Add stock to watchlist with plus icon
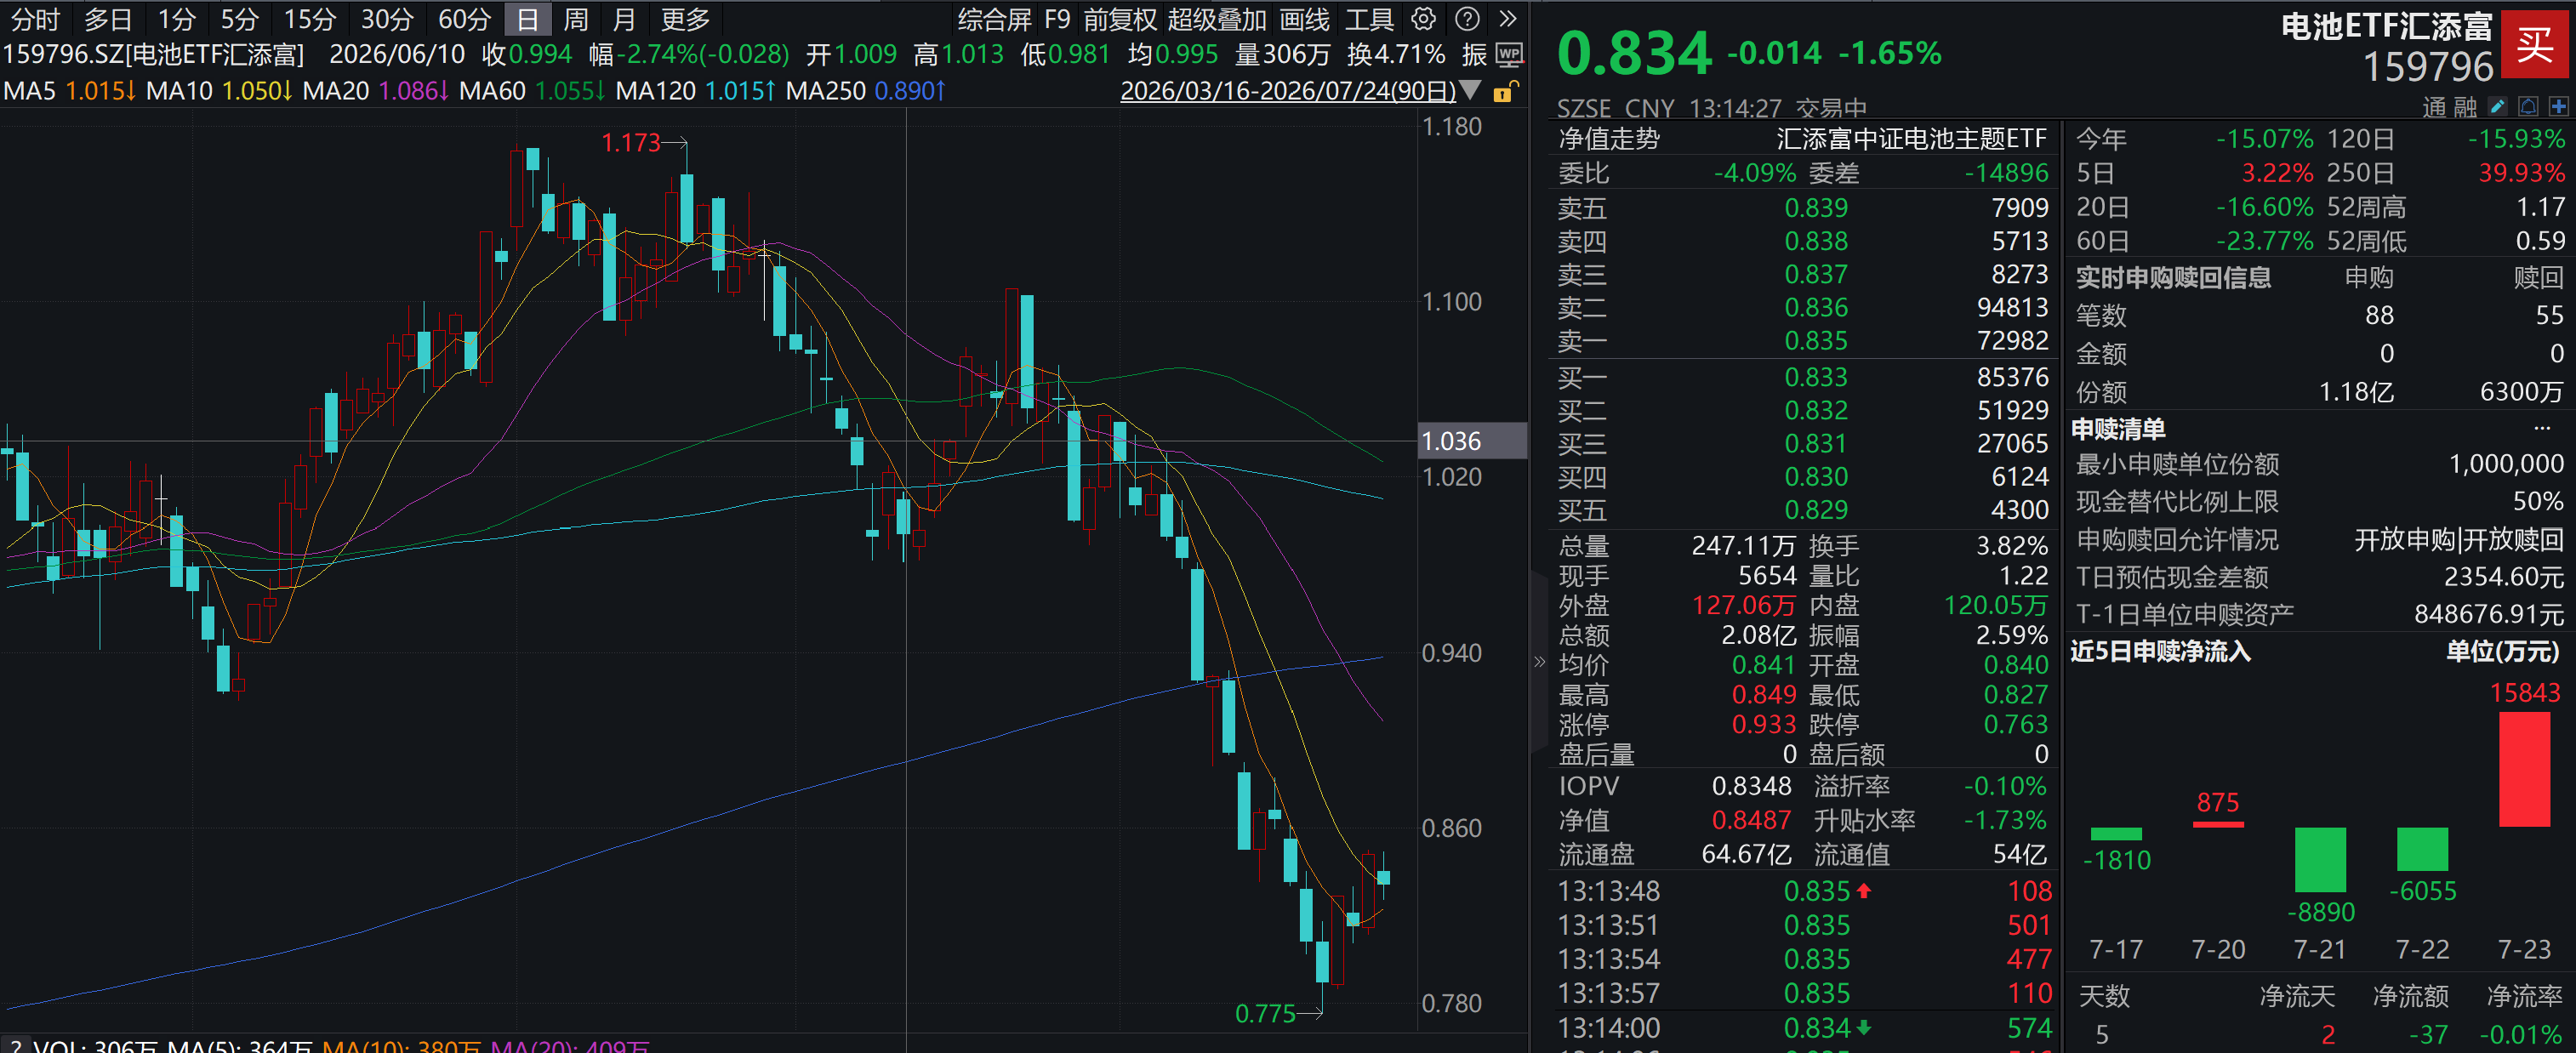Viewport: 2576px width, 1053px height. [x=2559, y=106]
